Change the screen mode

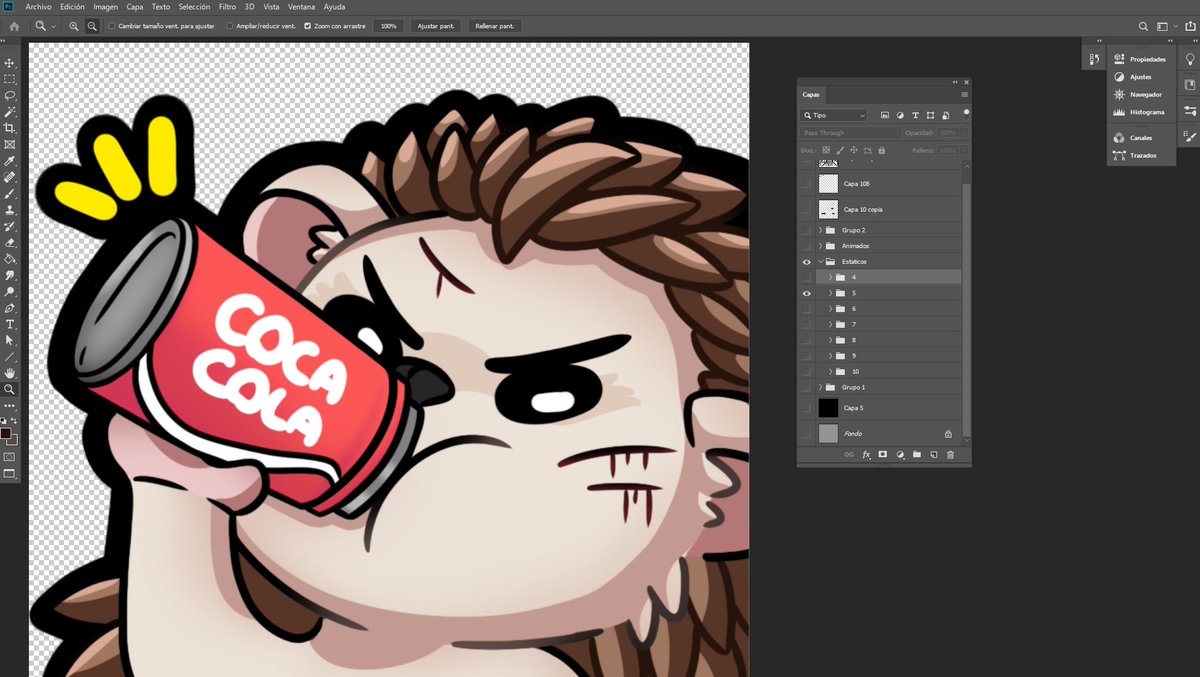pyautogui.click(x=10, y=473)
